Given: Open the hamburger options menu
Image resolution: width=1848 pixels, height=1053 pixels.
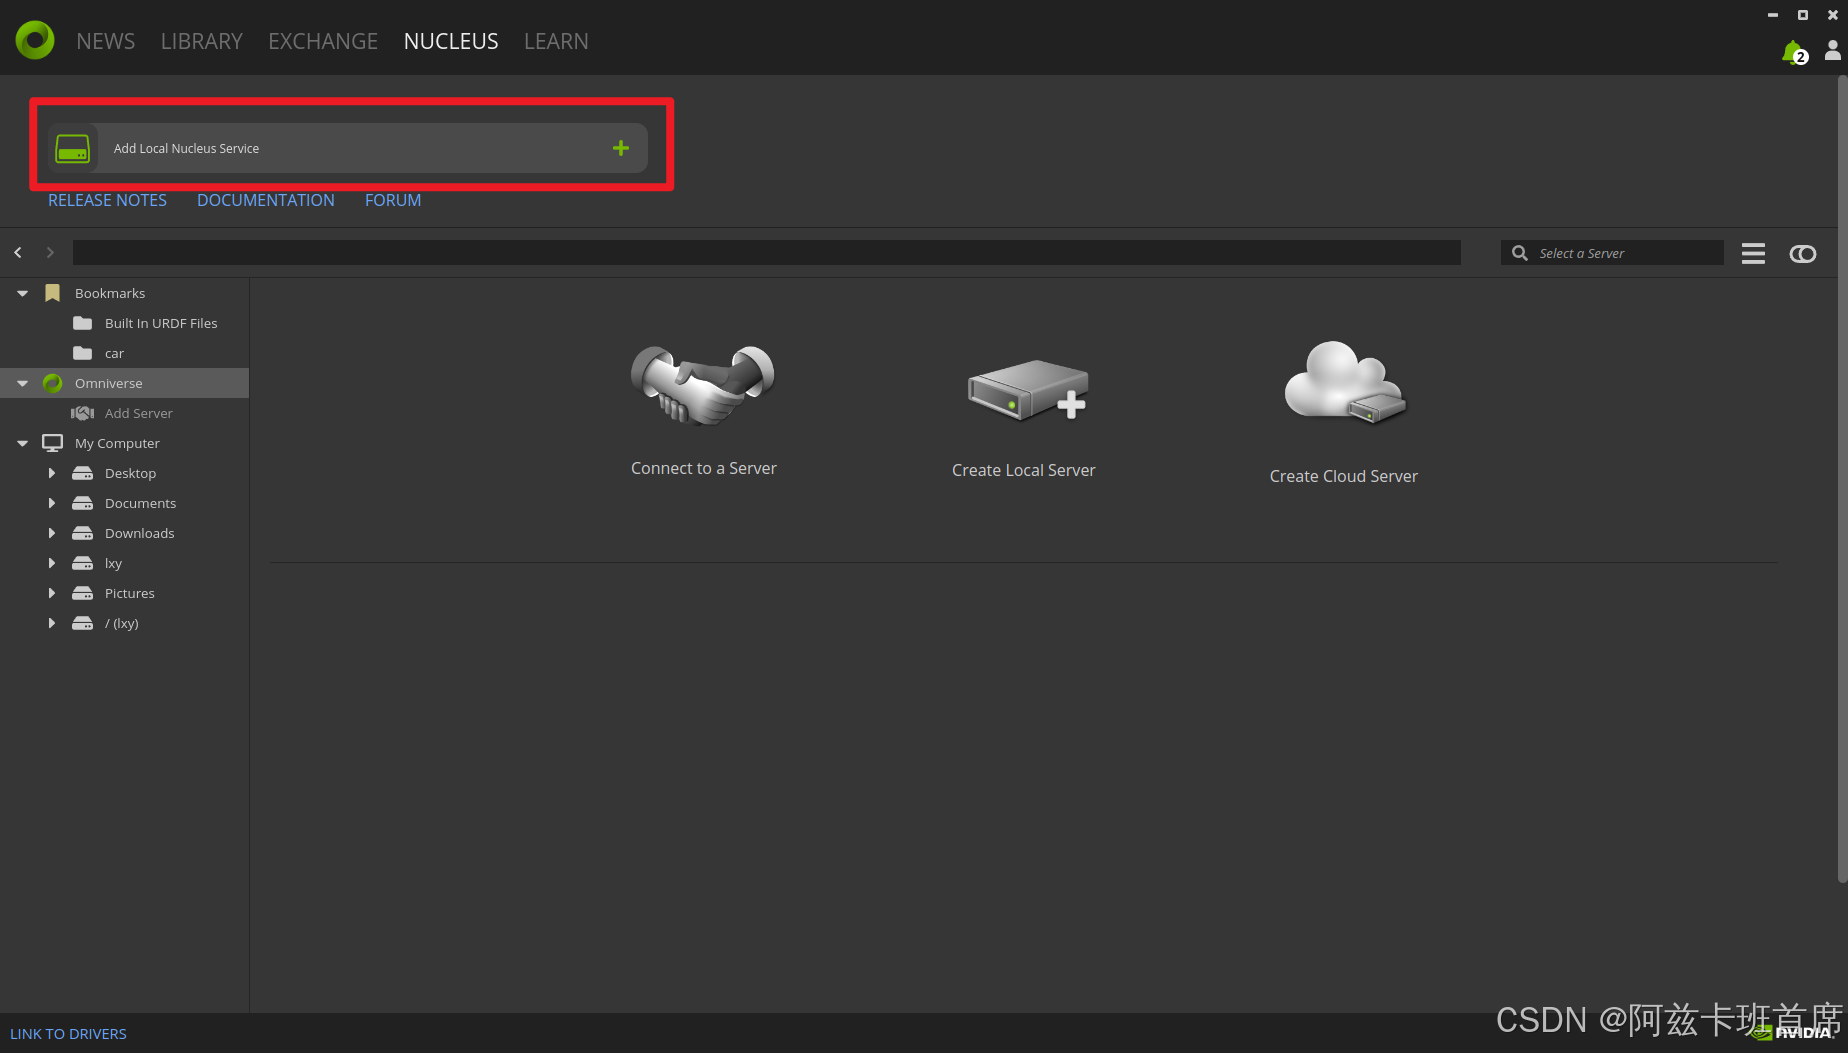Looking at the screenshot, I should pyautogui.click(x=1753, y=253).
